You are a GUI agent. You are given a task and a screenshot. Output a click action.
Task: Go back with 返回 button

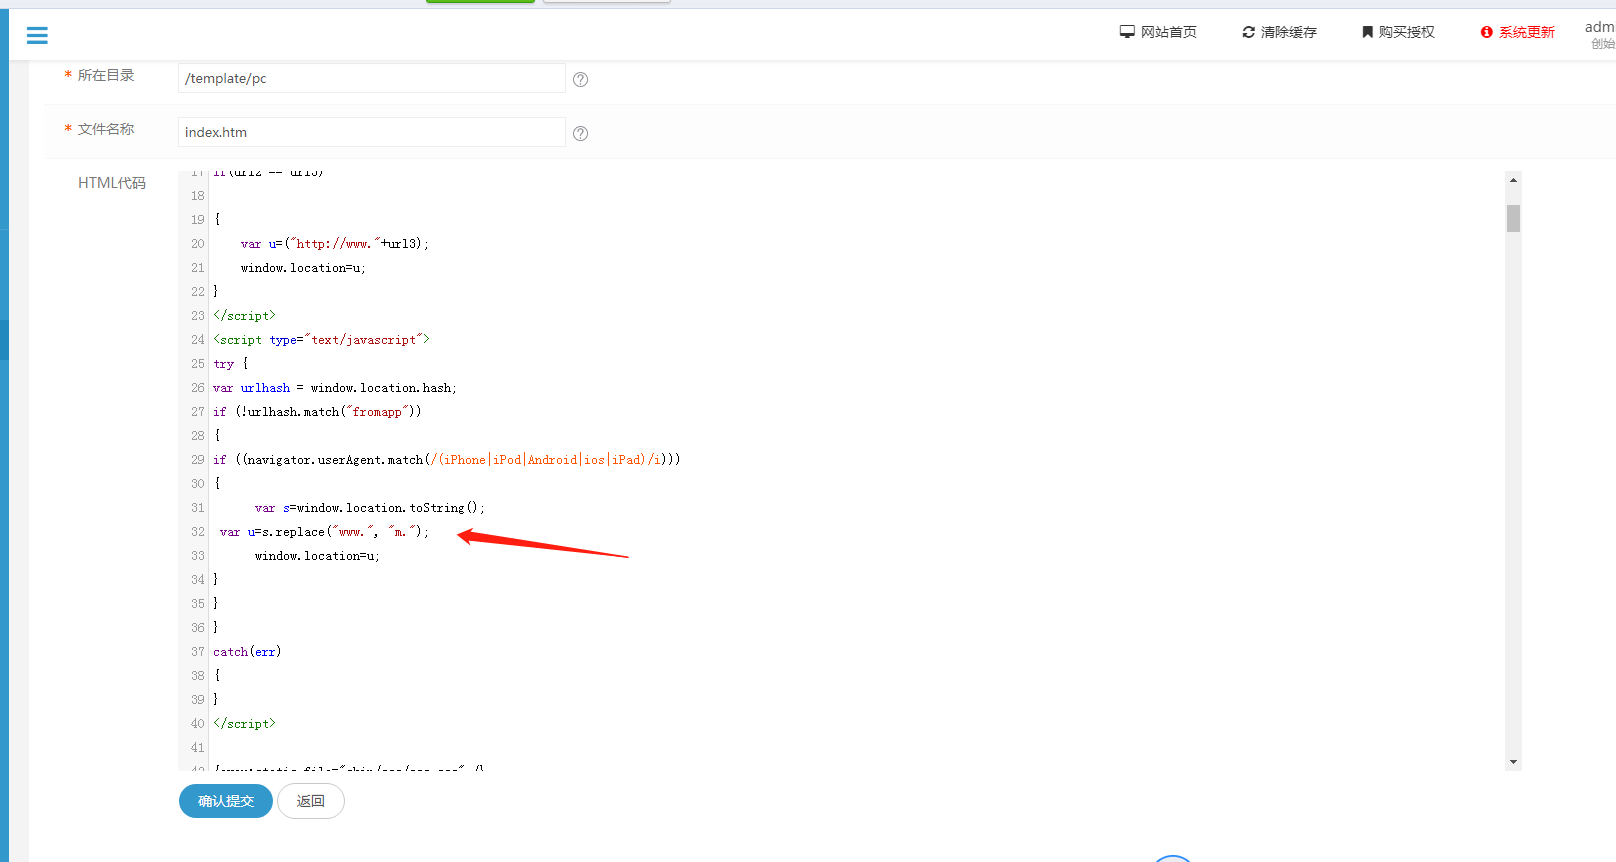tap(311, 801)
